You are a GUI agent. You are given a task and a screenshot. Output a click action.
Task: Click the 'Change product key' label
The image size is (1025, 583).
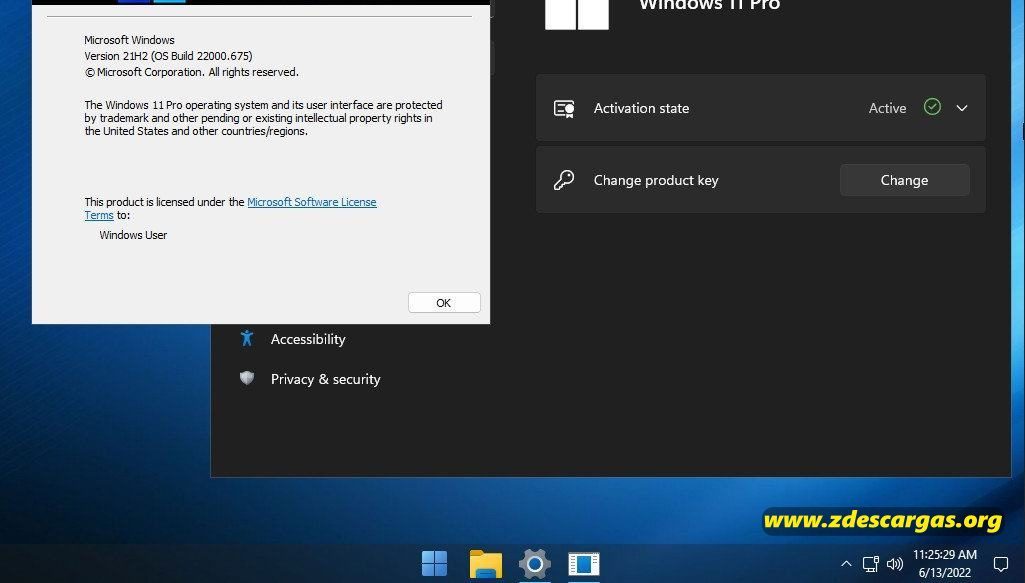[656, 180]
